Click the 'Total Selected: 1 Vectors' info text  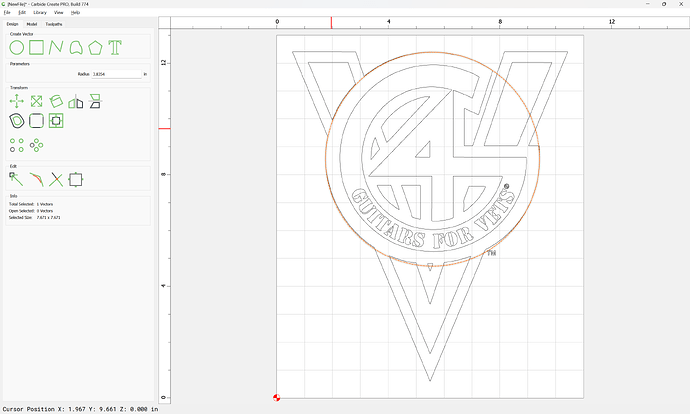pyautogui.click(x=31, y=204)
